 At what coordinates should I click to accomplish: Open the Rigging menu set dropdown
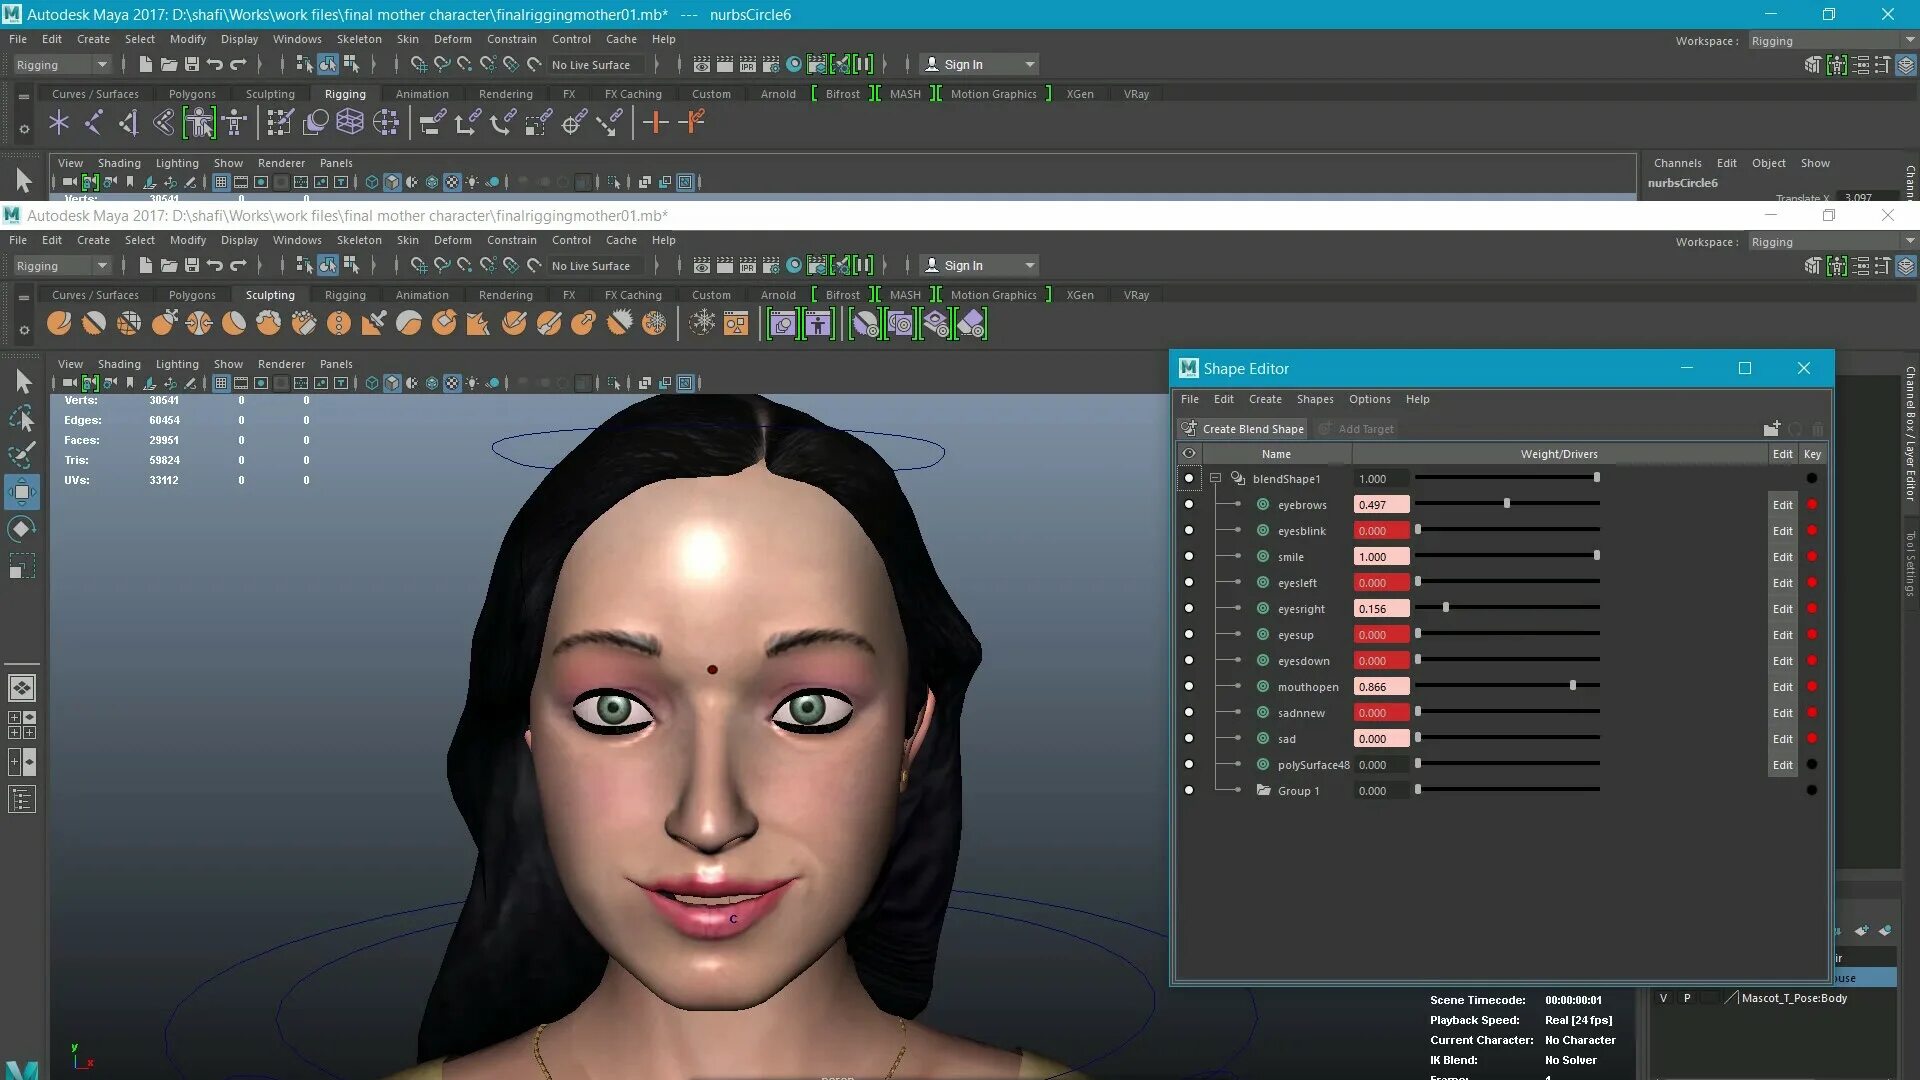click(62, 265)
